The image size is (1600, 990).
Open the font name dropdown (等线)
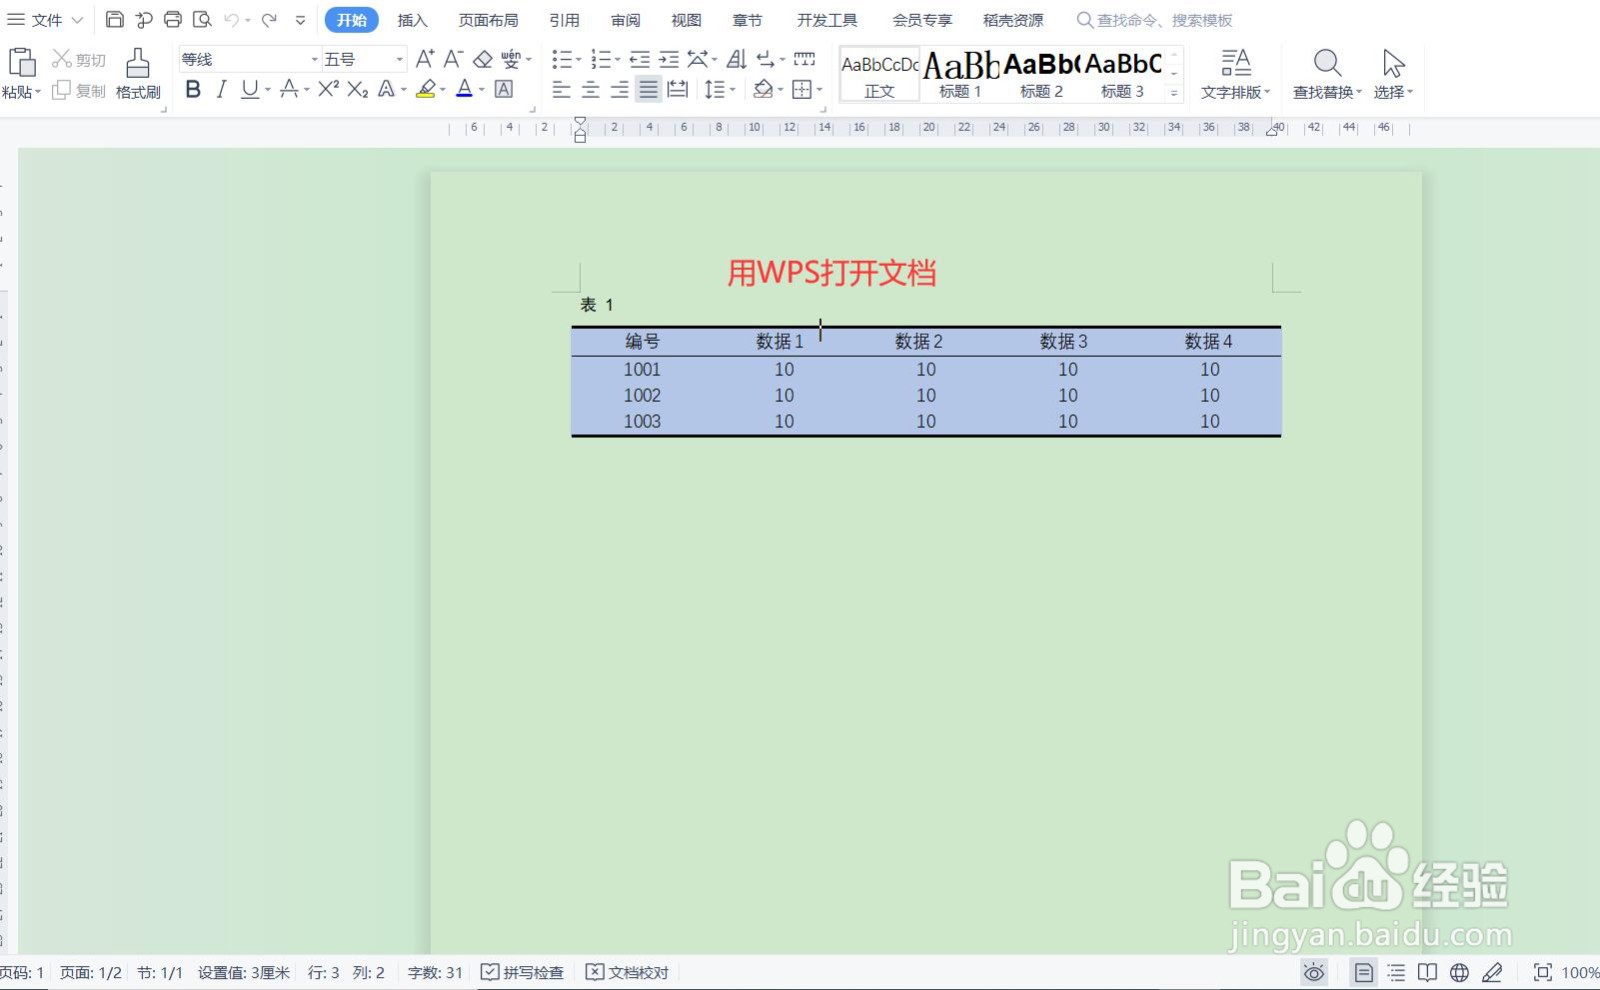[x=314, y=60]
